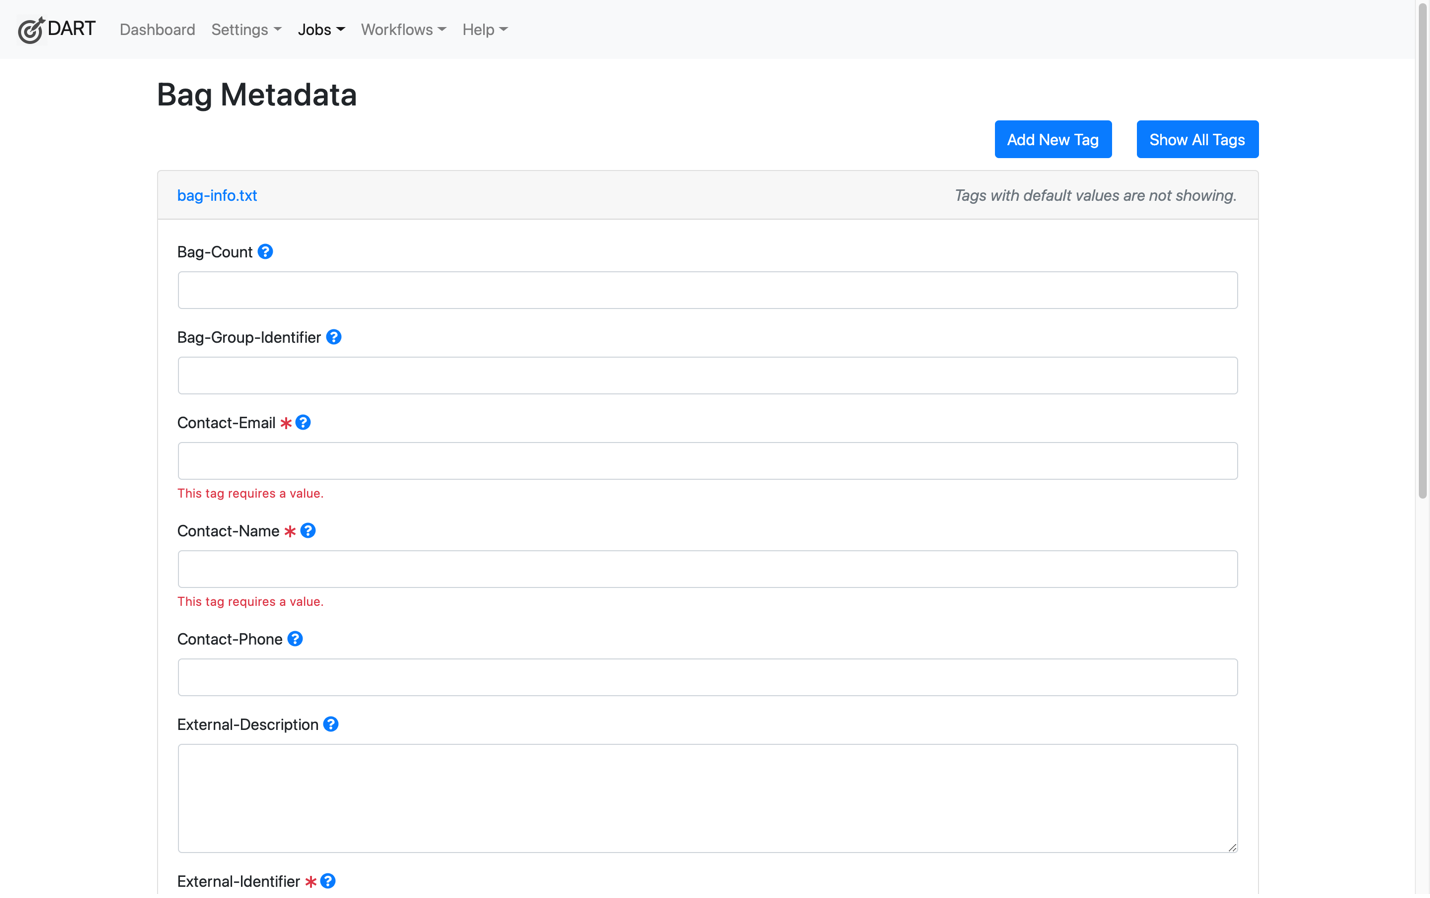Open help for the Bag-Count tag
1430x898 pixels.
[265, 252]
